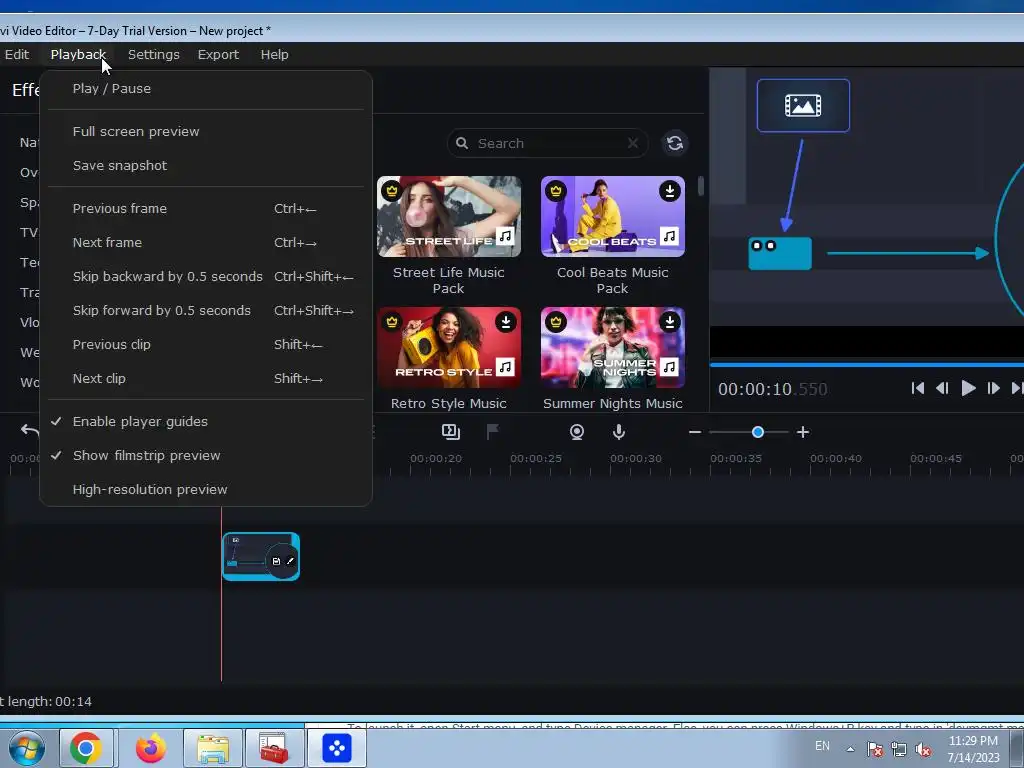Close the open Playback menu
Screen dimensions: 1024x768
[x=78, y=55]
